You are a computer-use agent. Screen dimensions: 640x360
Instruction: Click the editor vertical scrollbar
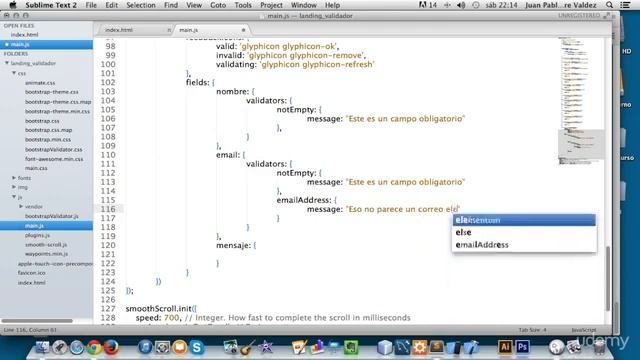(608, 278)
